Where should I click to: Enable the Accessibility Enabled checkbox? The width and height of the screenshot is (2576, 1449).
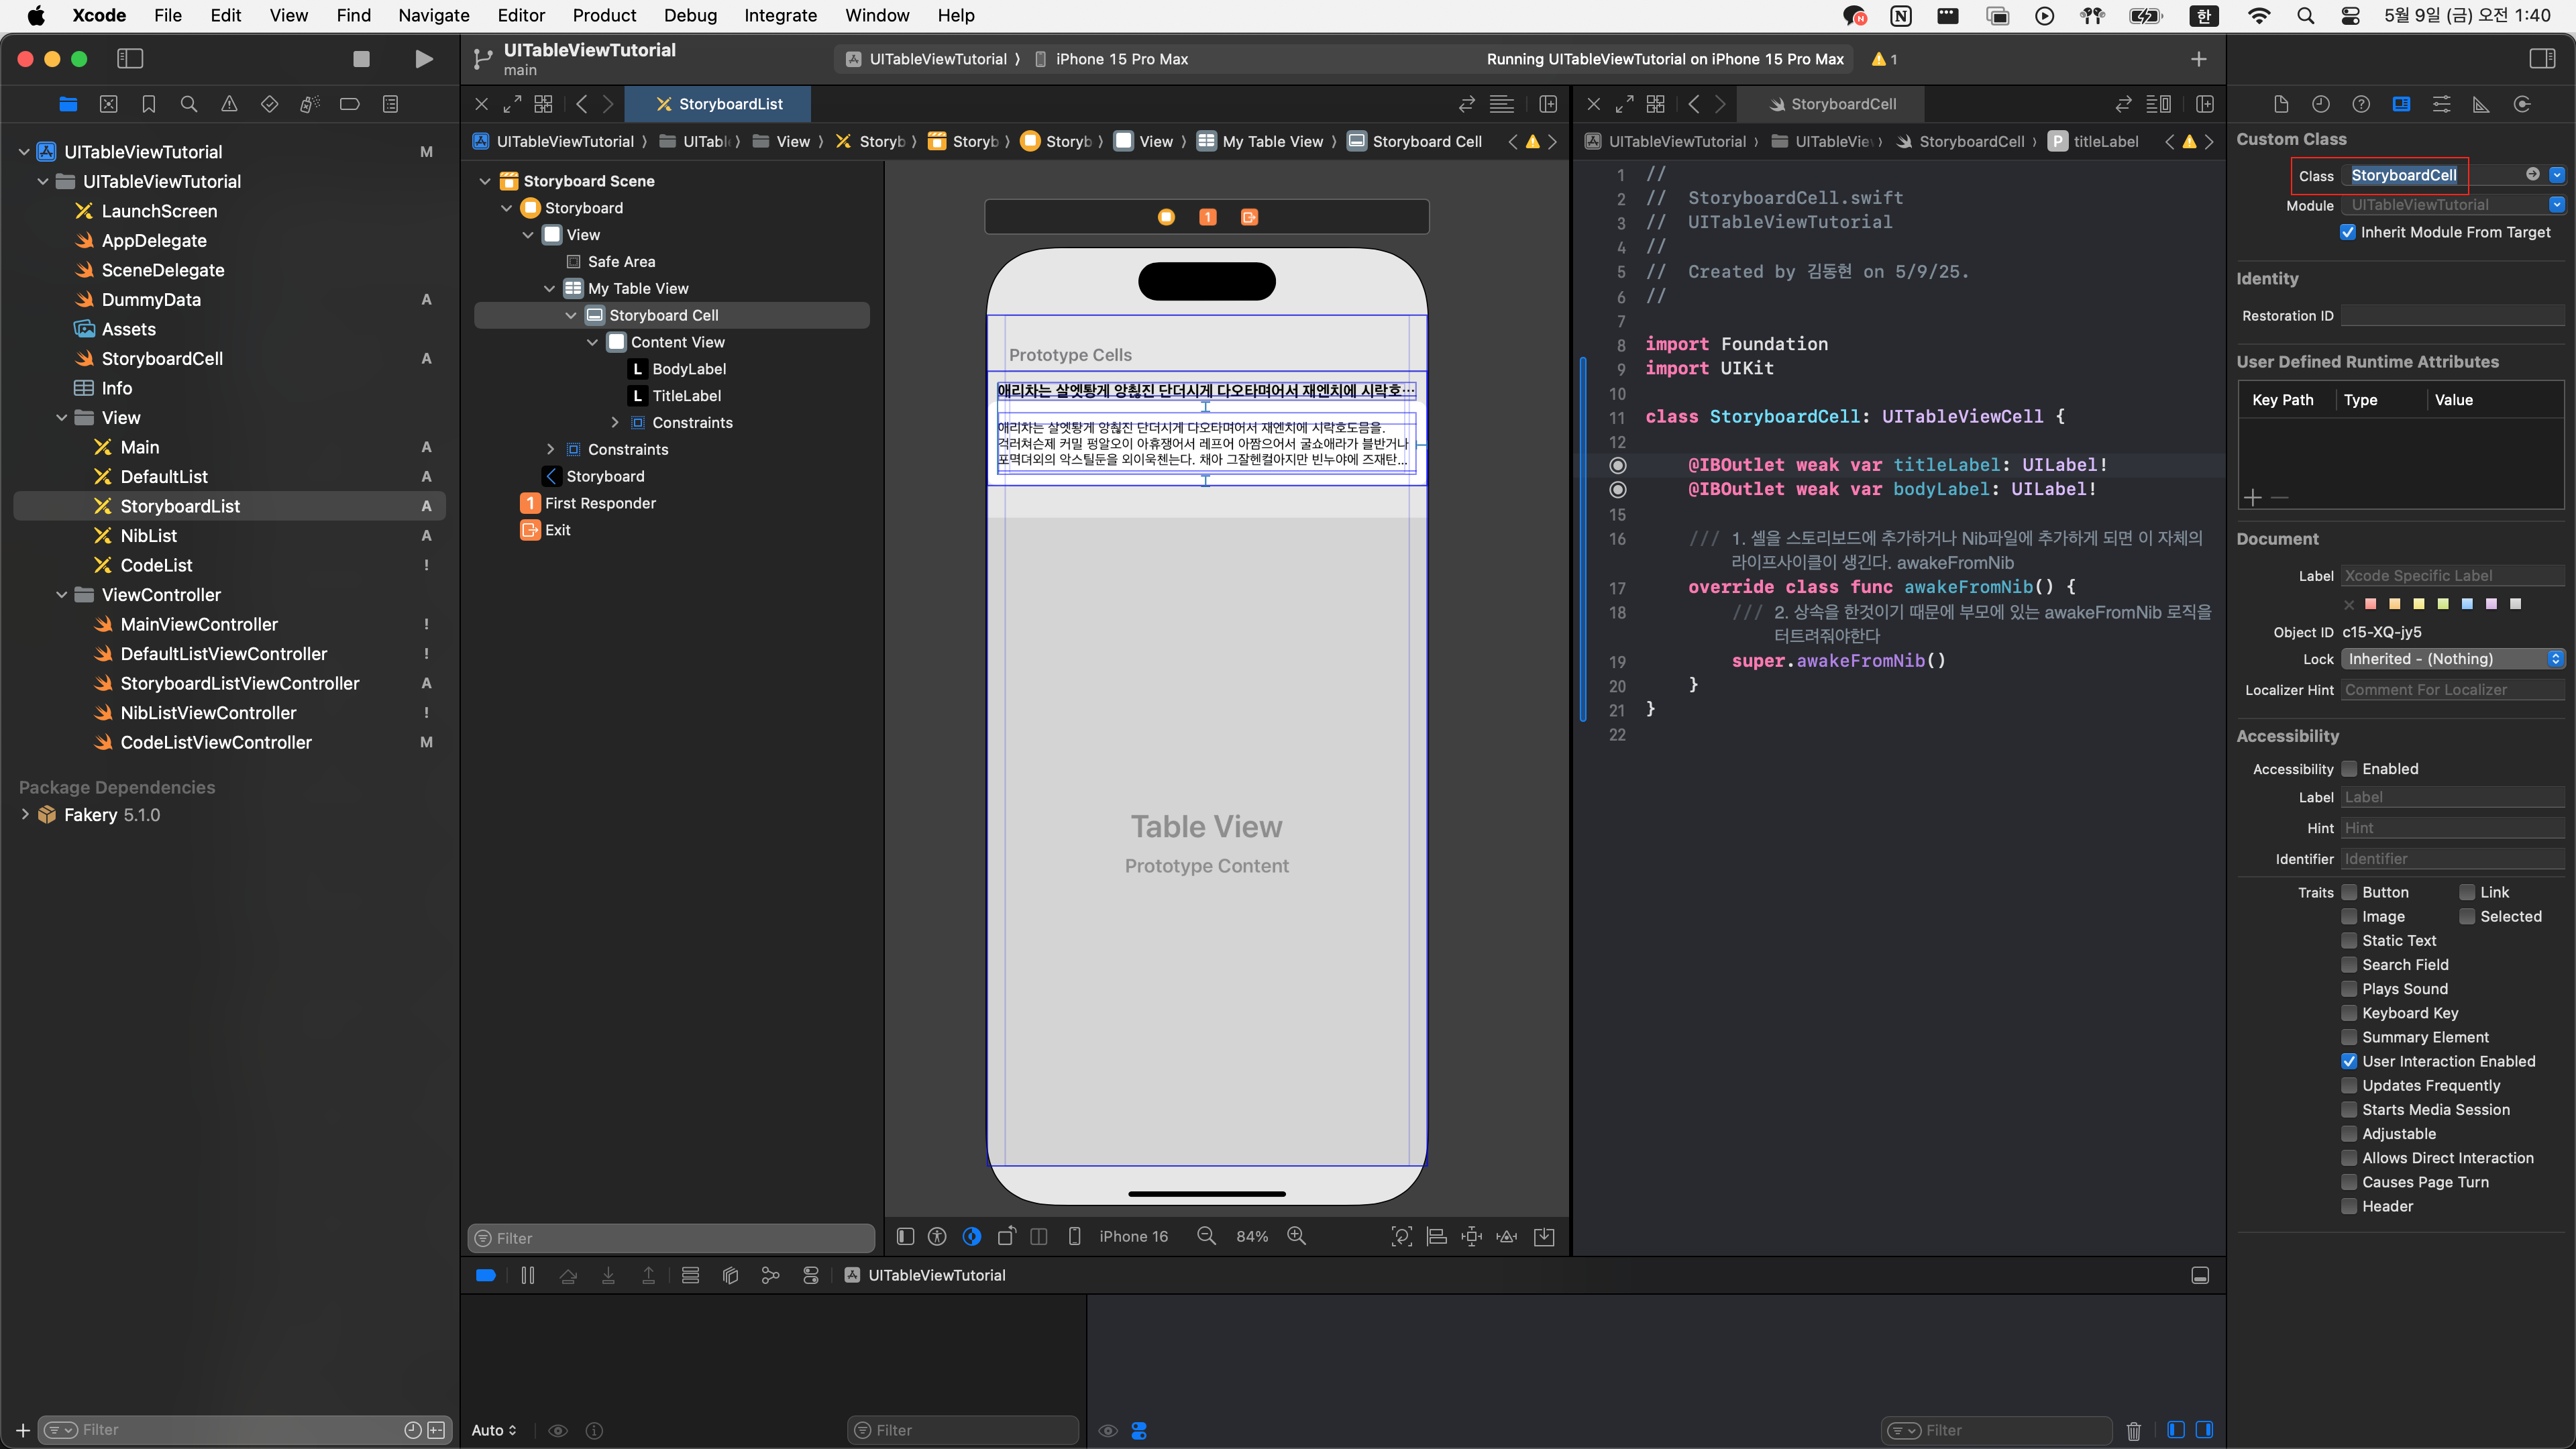tap(2350, 769)
